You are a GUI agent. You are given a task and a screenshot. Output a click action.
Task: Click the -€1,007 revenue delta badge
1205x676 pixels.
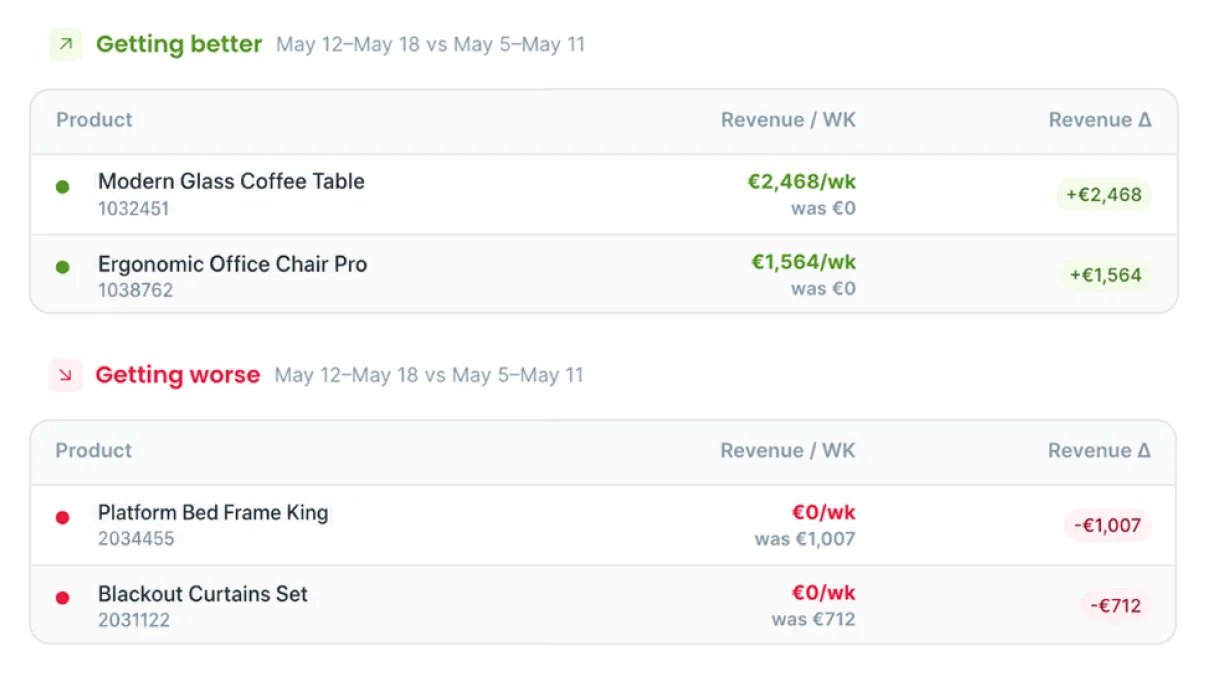pyautogui.click(x=1107, y=525)
